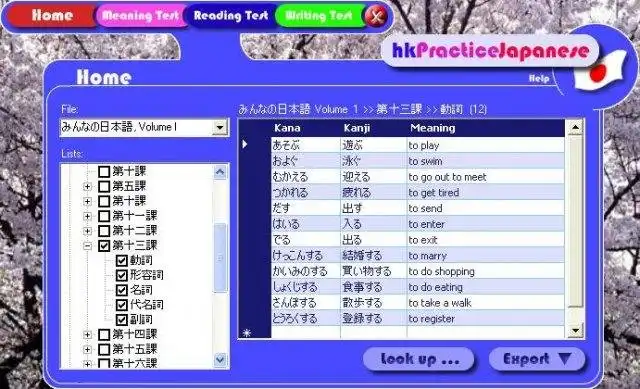Expand the 第十五課 tree node
This screenshot has height=389, width=640.
(87, 349)
